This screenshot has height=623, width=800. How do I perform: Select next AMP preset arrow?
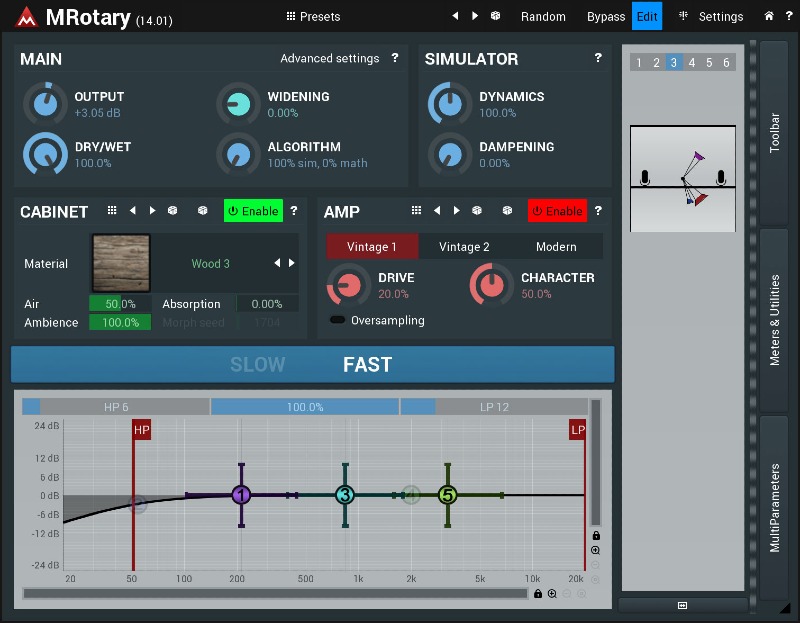(457, 210)
